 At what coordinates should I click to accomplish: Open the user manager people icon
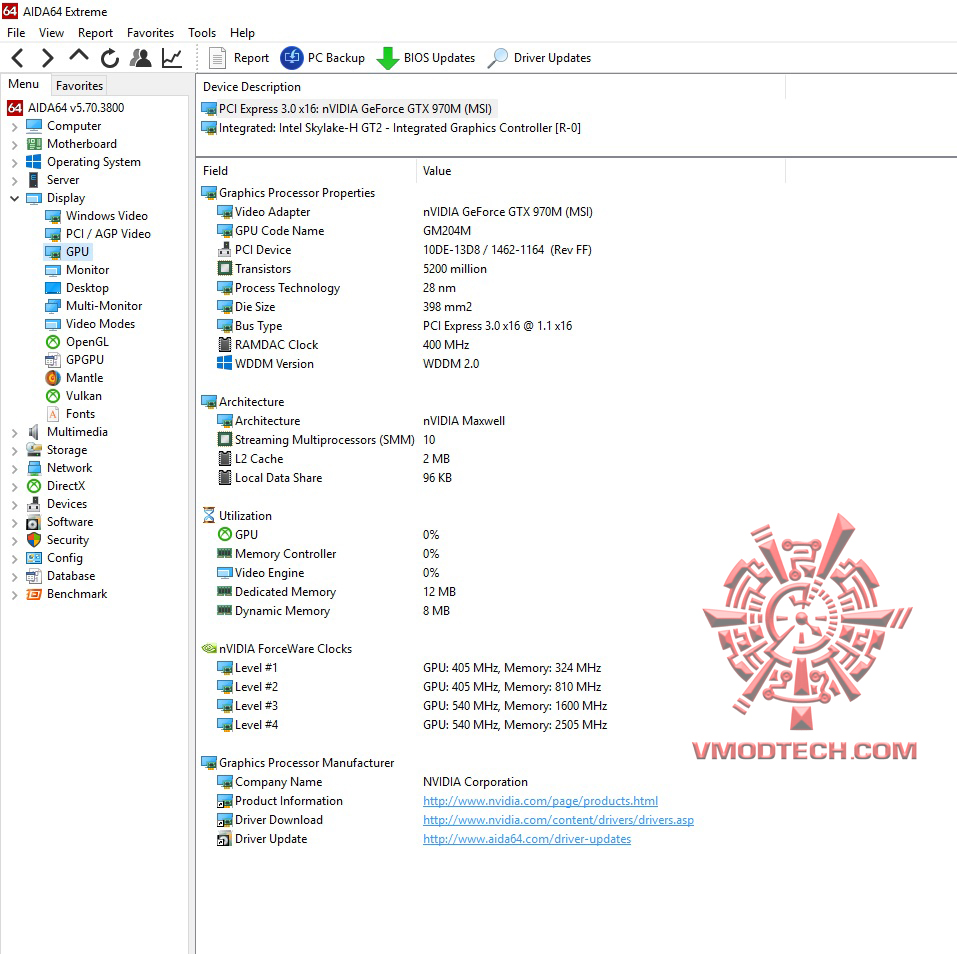141,58
